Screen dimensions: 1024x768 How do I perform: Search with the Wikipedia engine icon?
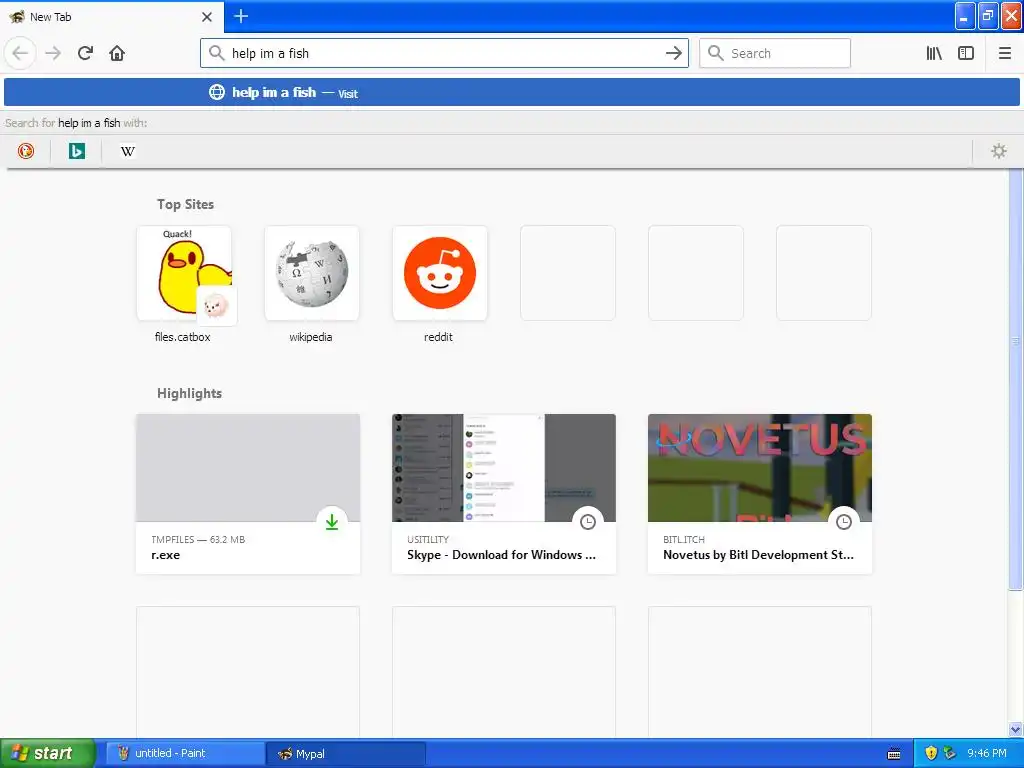click(x=128, y=151)
